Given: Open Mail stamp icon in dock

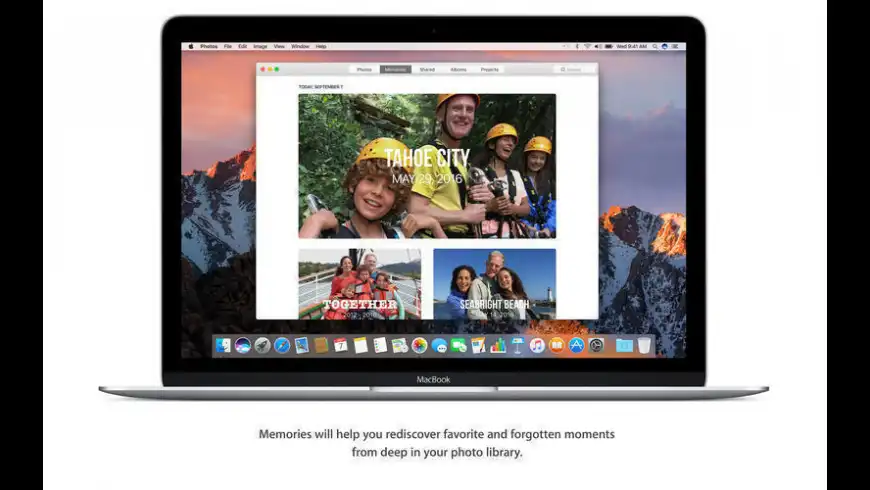Looking at the screenshot, I should point(302,345).
